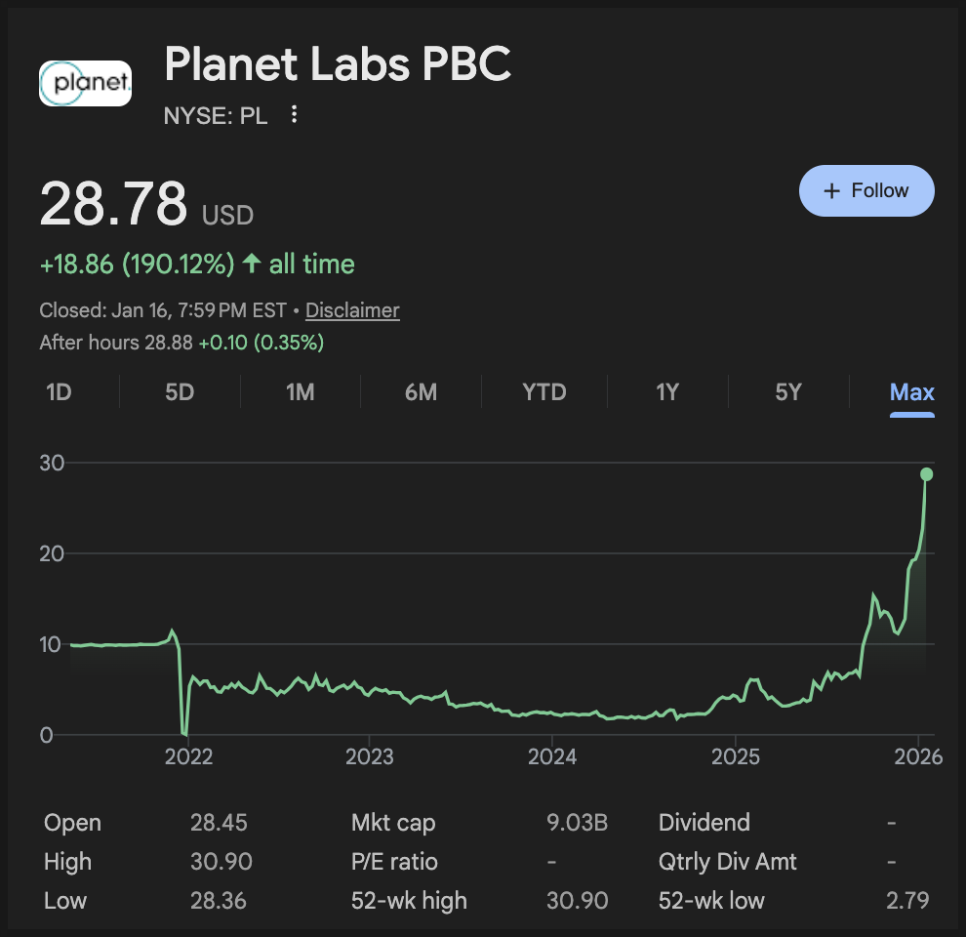Switch to YTD chart view
Viewport: 966px width, 937px height.
pos(544,392)
